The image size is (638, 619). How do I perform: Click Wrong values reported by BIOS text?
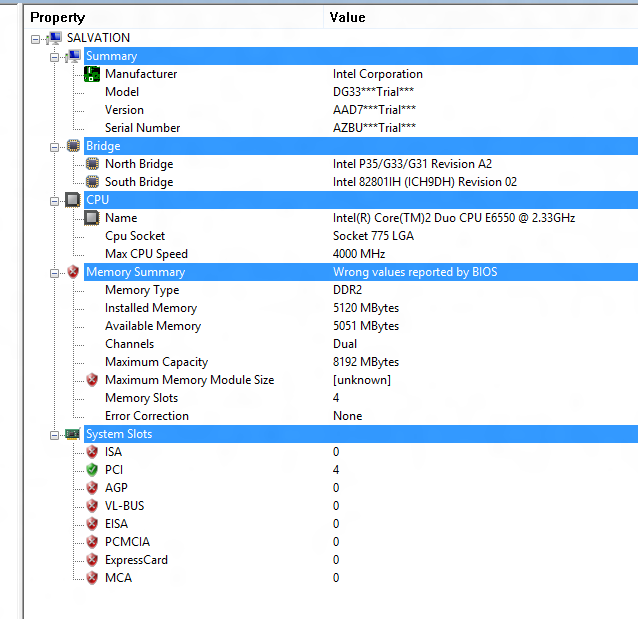(x=415, y=272)
